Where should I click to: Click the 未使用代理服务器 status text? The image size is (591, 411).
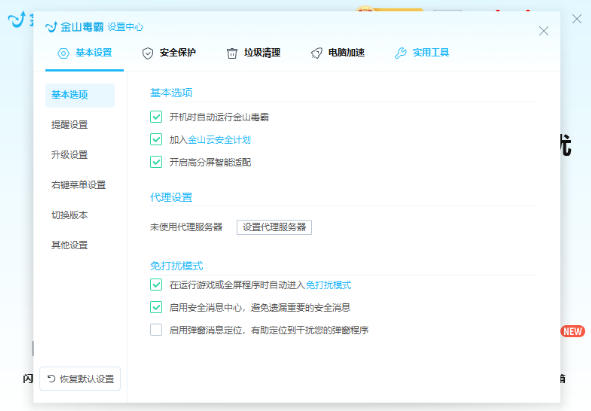186,227
